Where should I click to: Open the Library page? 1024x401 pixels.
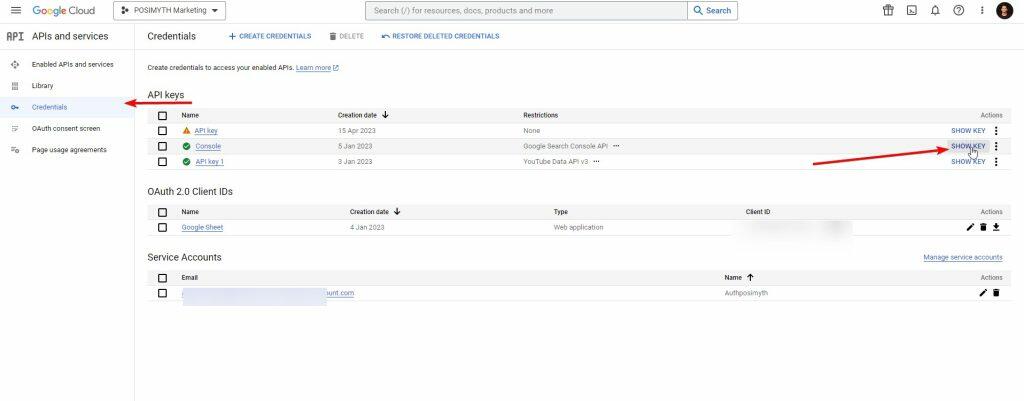point(42,86)
